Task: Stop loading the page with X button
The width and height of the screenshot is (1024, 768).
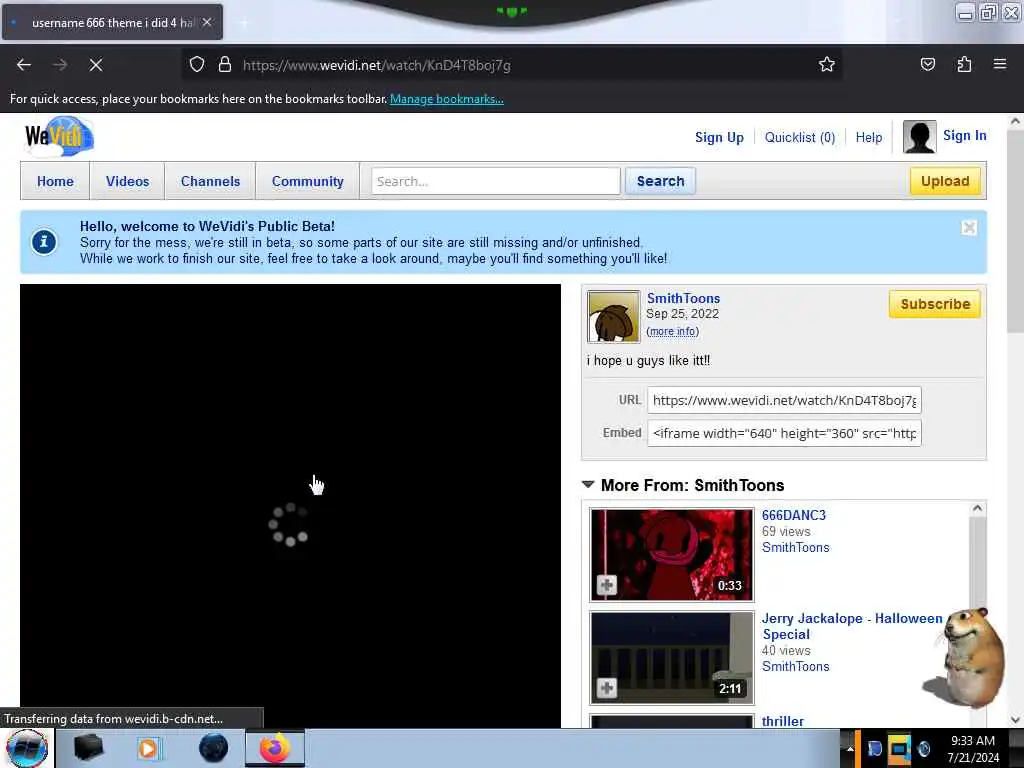Action: click(x=95, y=65)
